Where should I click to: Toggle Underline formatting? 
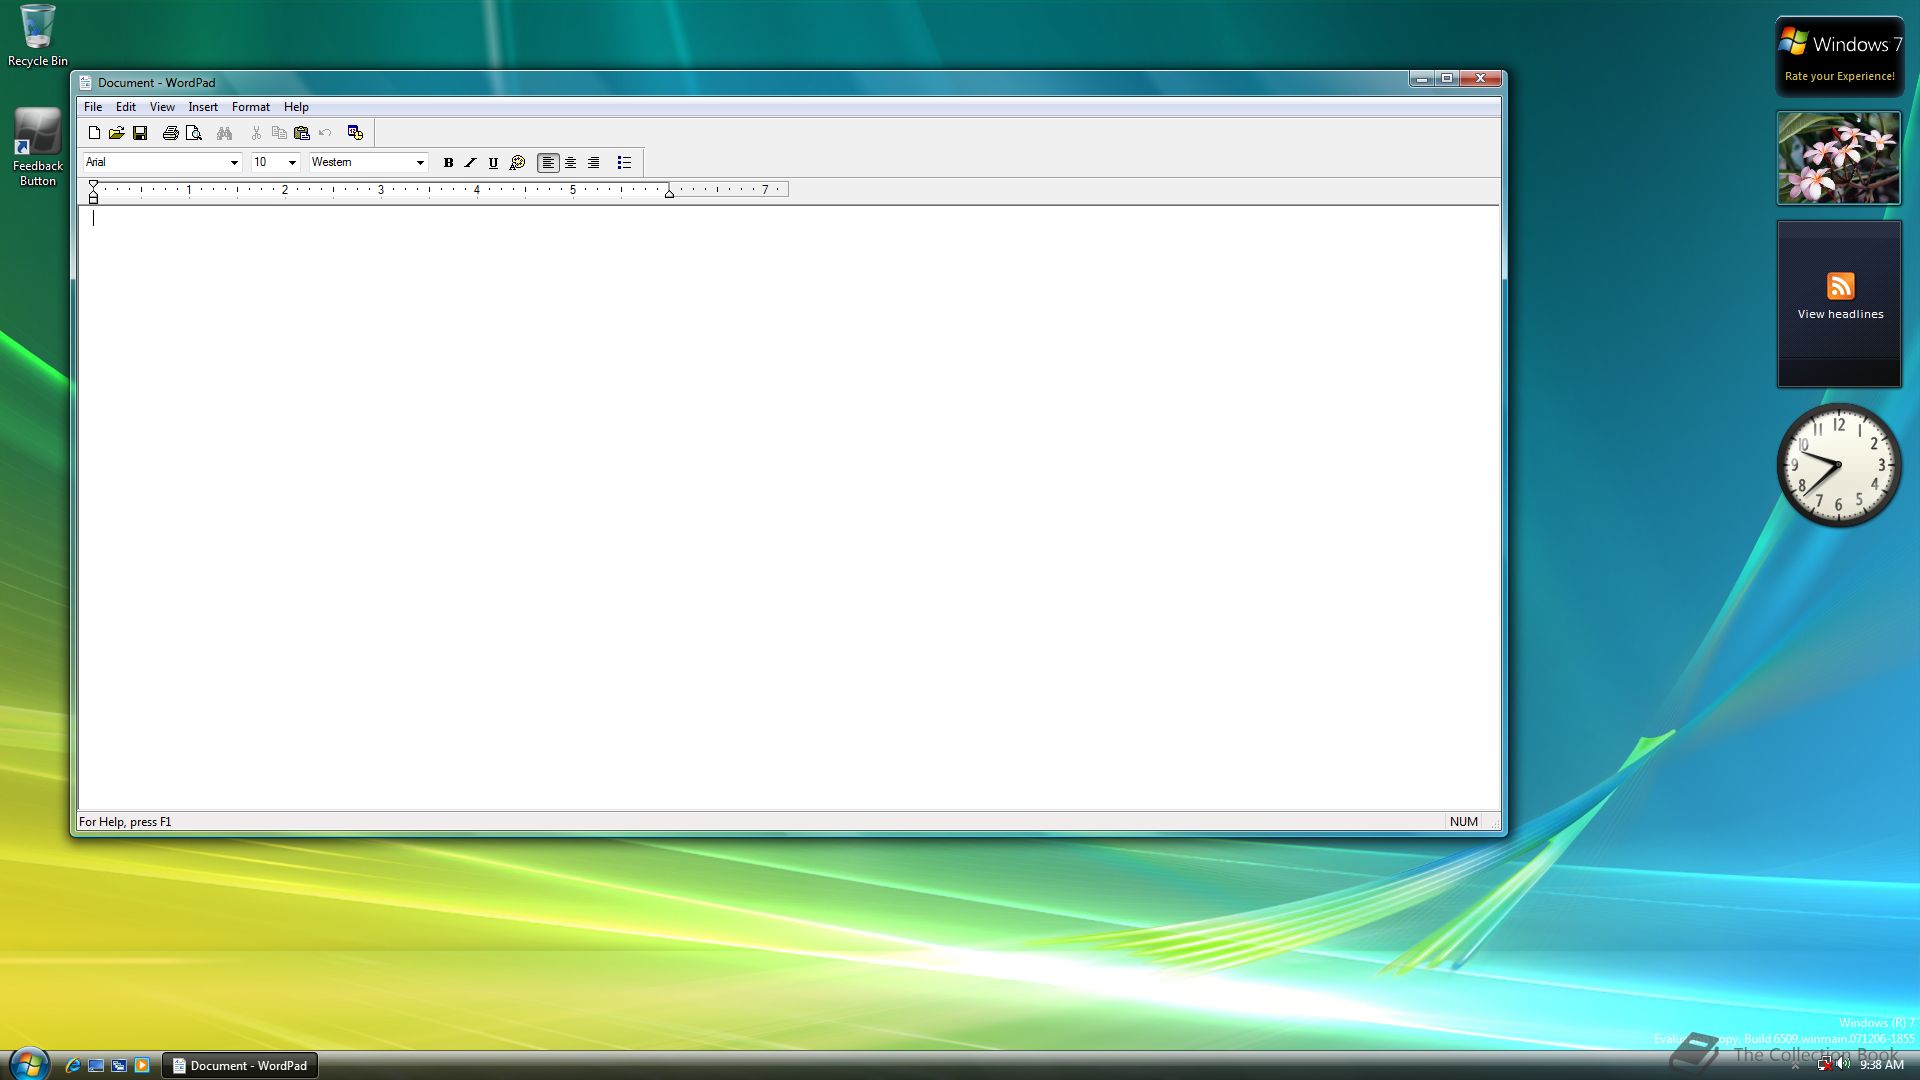(x=493, y=162)
